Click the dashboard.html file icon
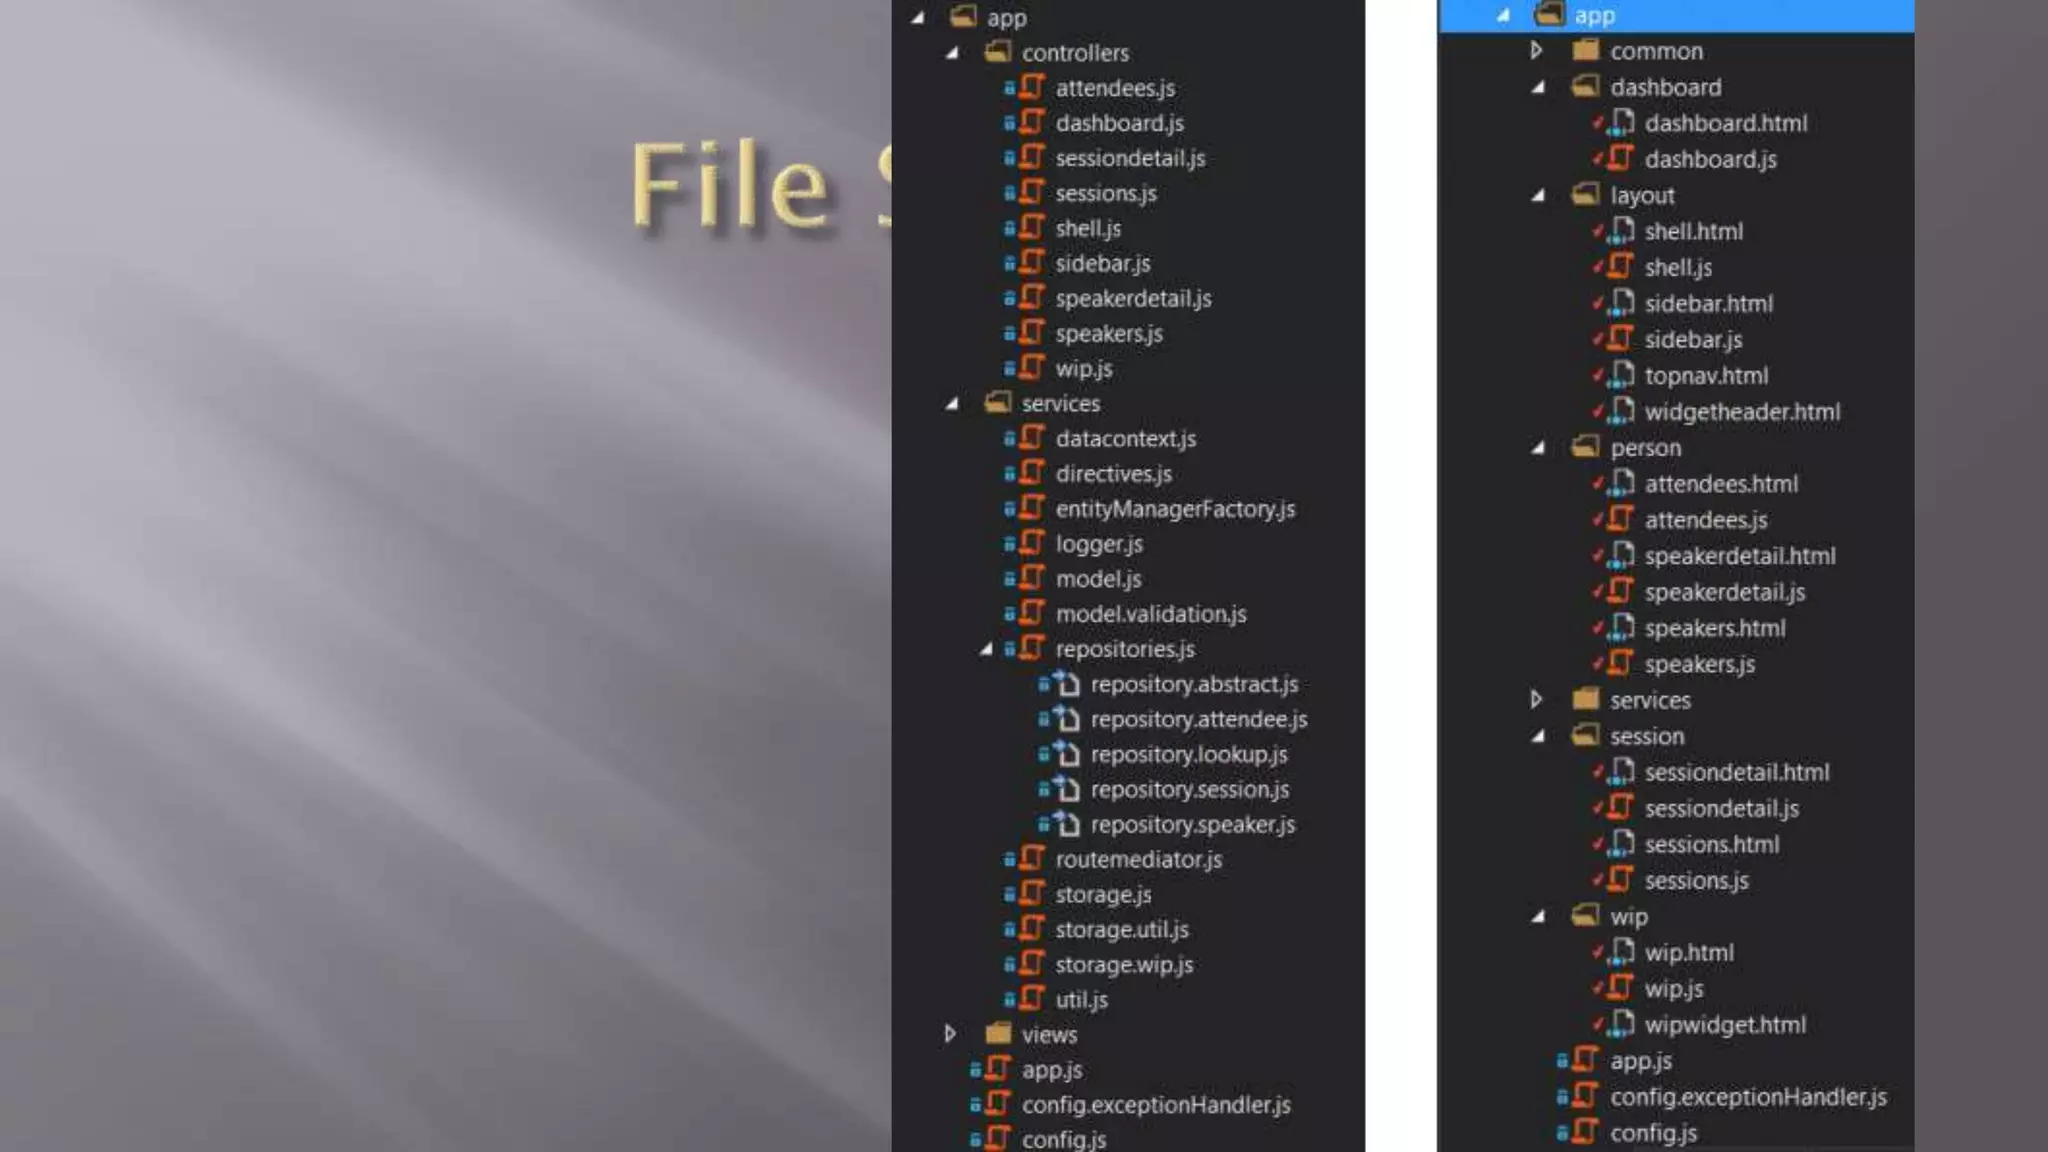 point(1623,123)
